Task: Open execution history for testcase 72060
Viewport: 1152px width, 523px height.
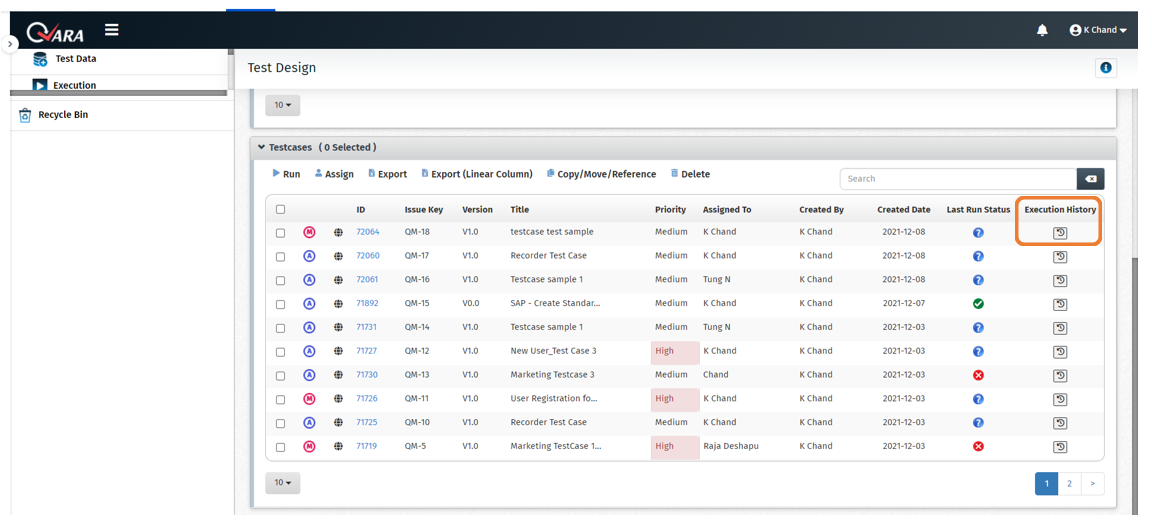Action: point(1060,256)
